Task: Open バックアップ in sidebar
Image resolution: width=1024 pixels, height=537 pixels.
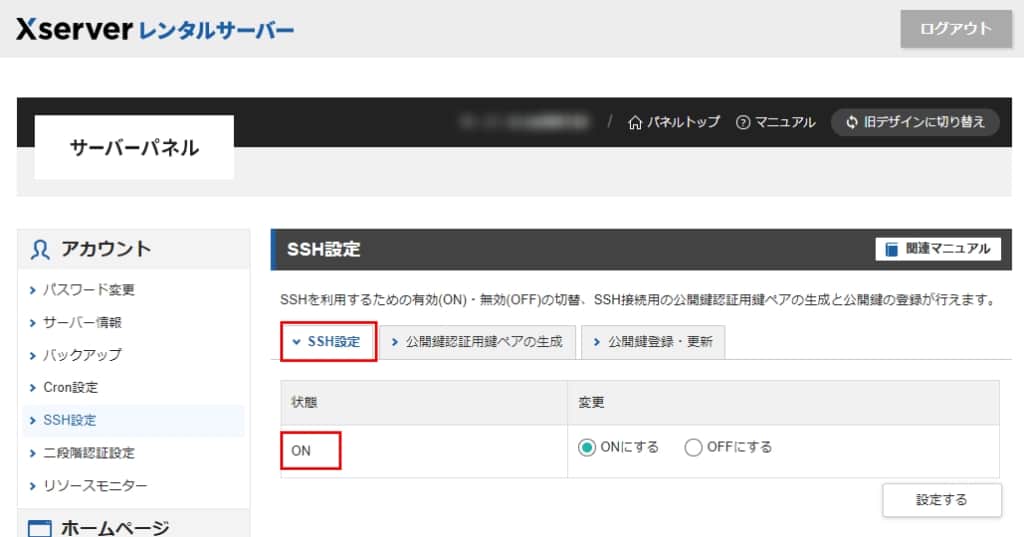Action: 82,355
